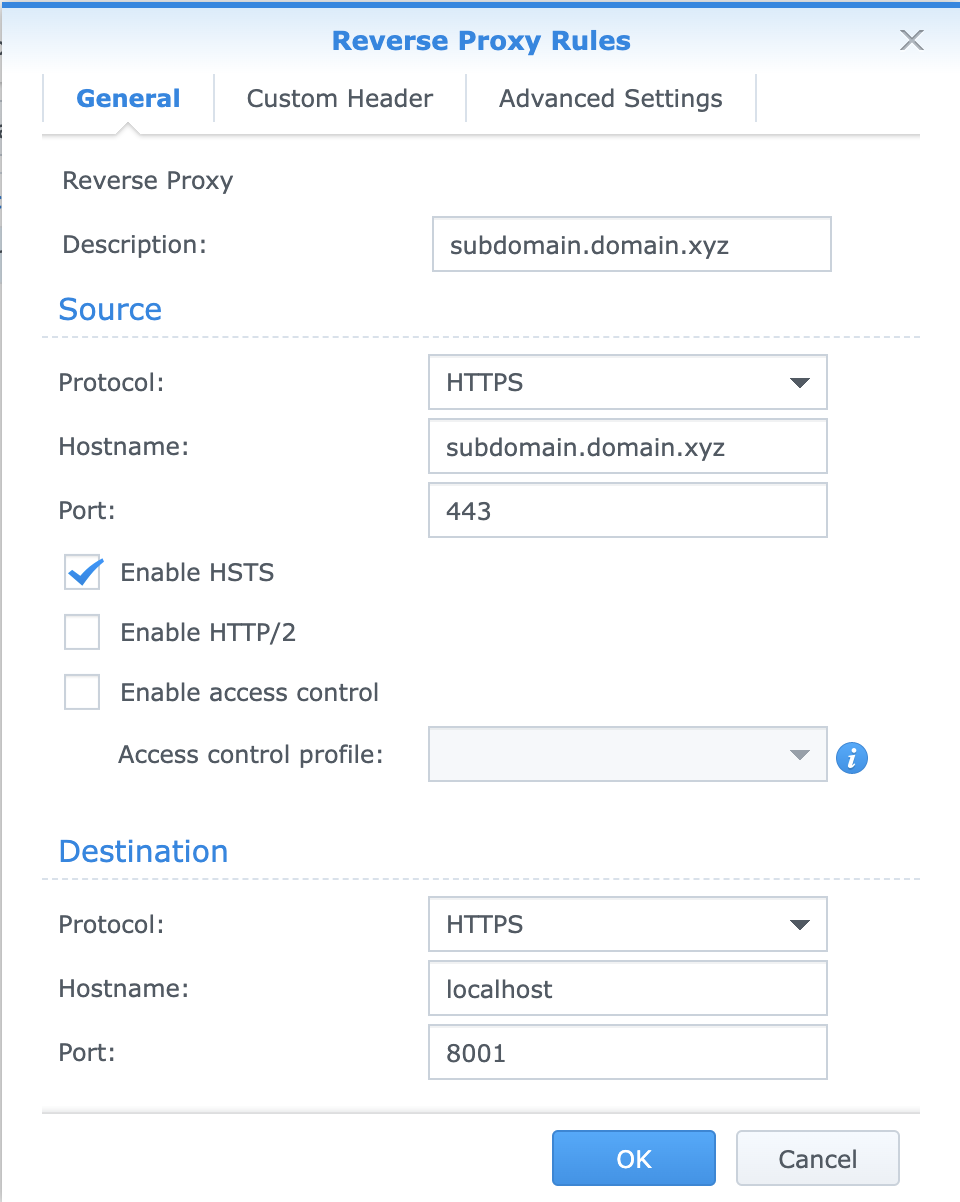960x1202 pixels.
Task: Click the Enable access control label text
Action: [x=250, y=692]
